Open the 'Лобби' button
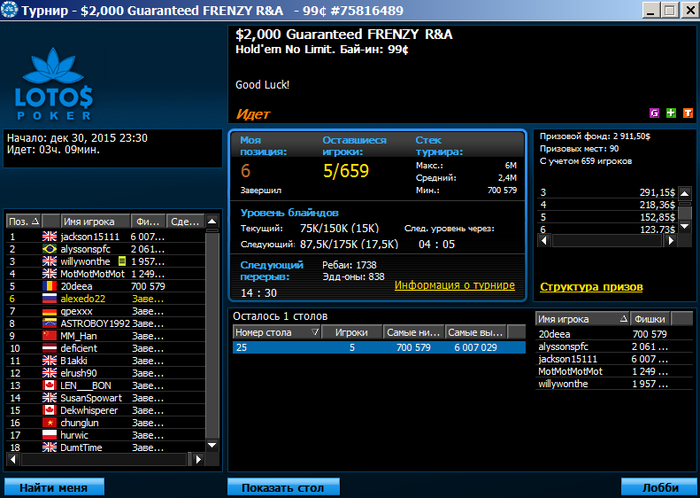 [658, 487]
